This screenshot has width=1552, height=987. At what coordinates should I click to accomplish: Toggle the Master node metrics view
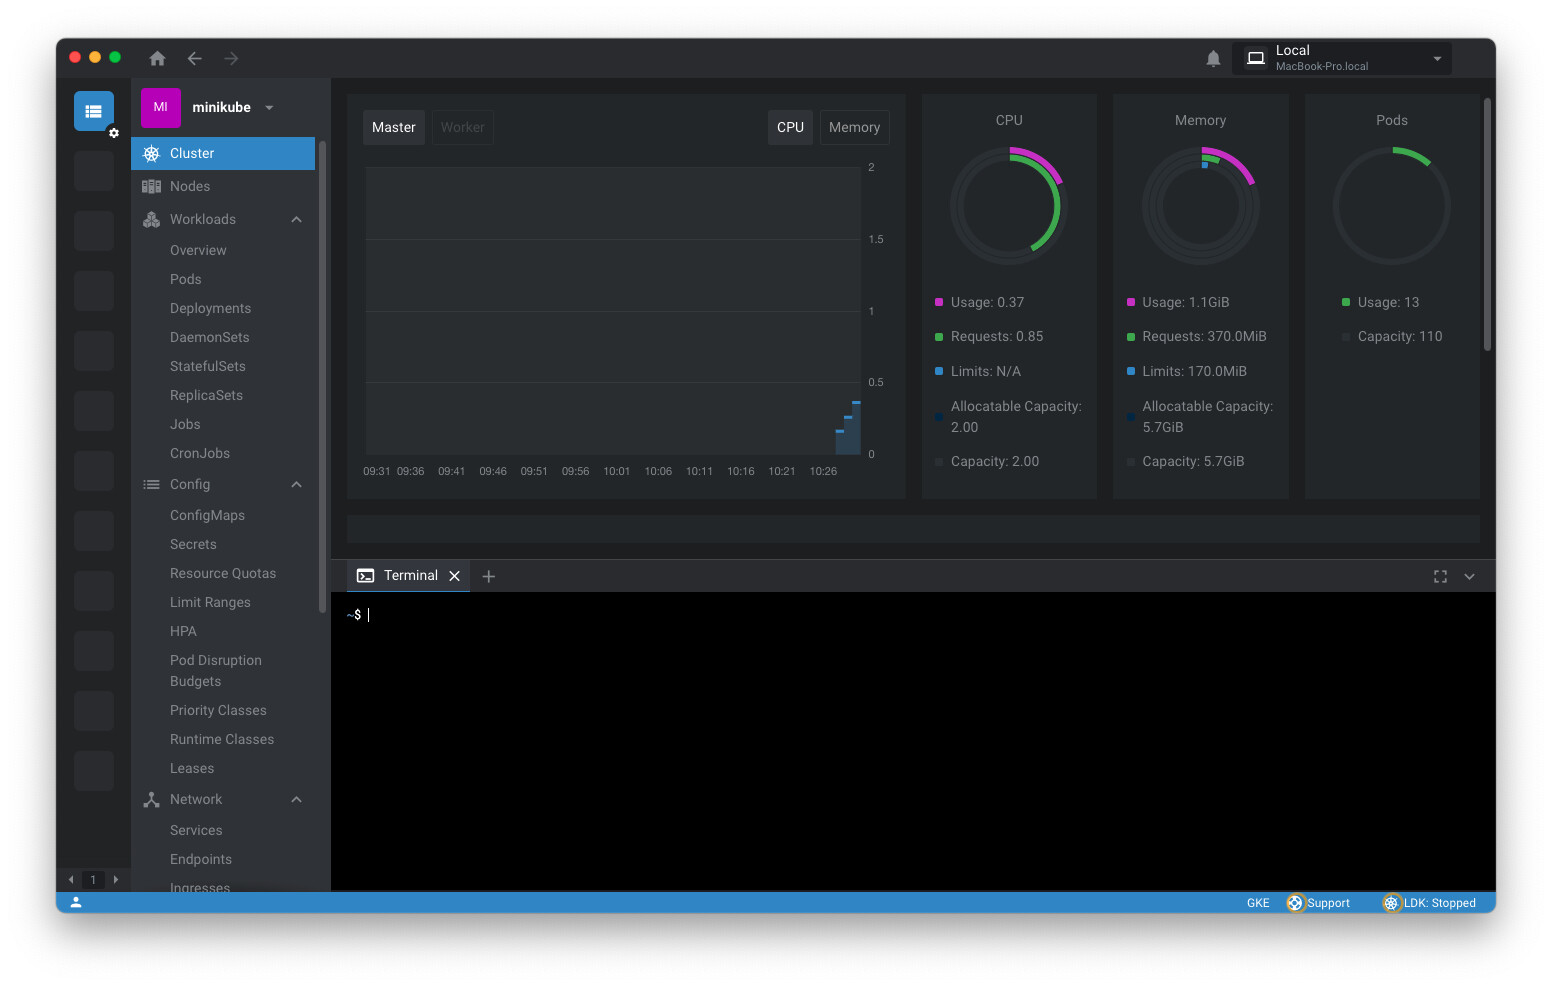[393, 128]
